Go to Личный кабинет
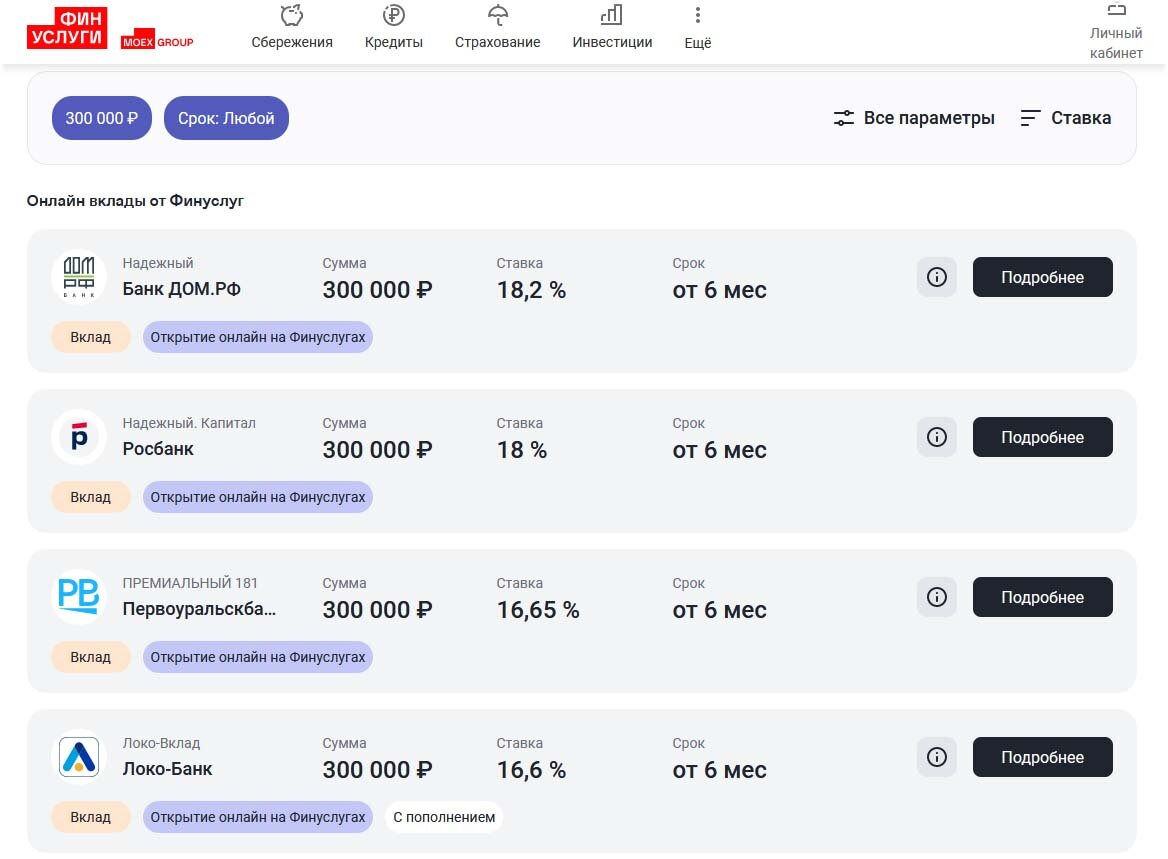 pos(1116,43)
